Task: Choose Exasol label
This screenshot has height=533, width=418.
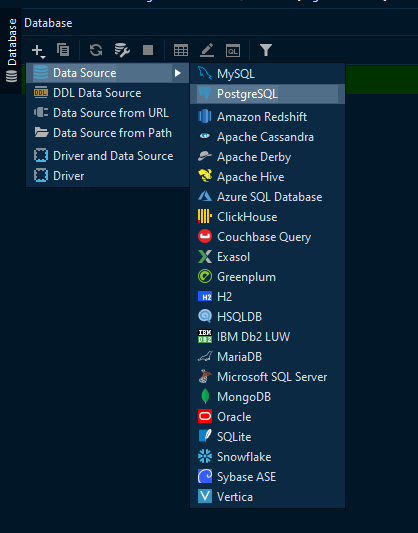Action: tap(233, 257)
